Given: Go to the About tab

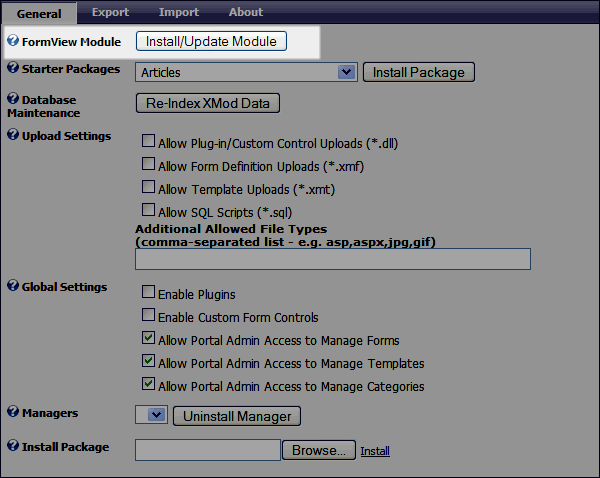Looking at the screenshot, I should (246, 12).
